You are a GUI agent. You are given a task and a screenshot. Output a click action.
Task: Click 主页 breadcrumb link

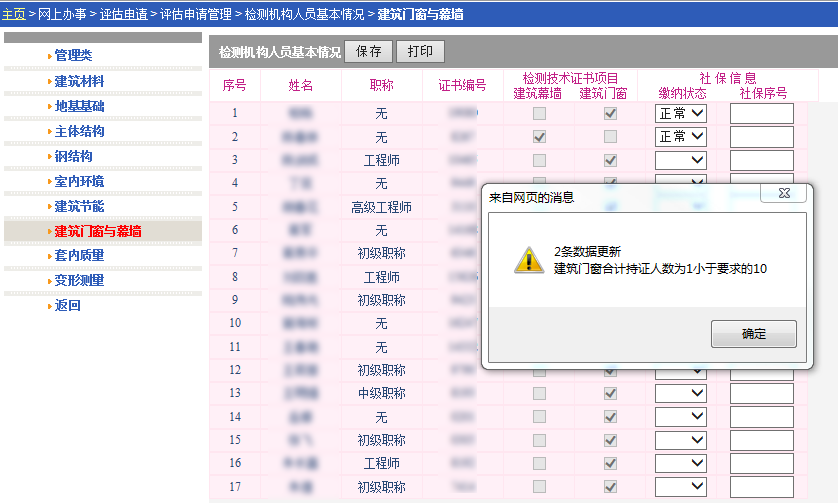click(13, 14)
